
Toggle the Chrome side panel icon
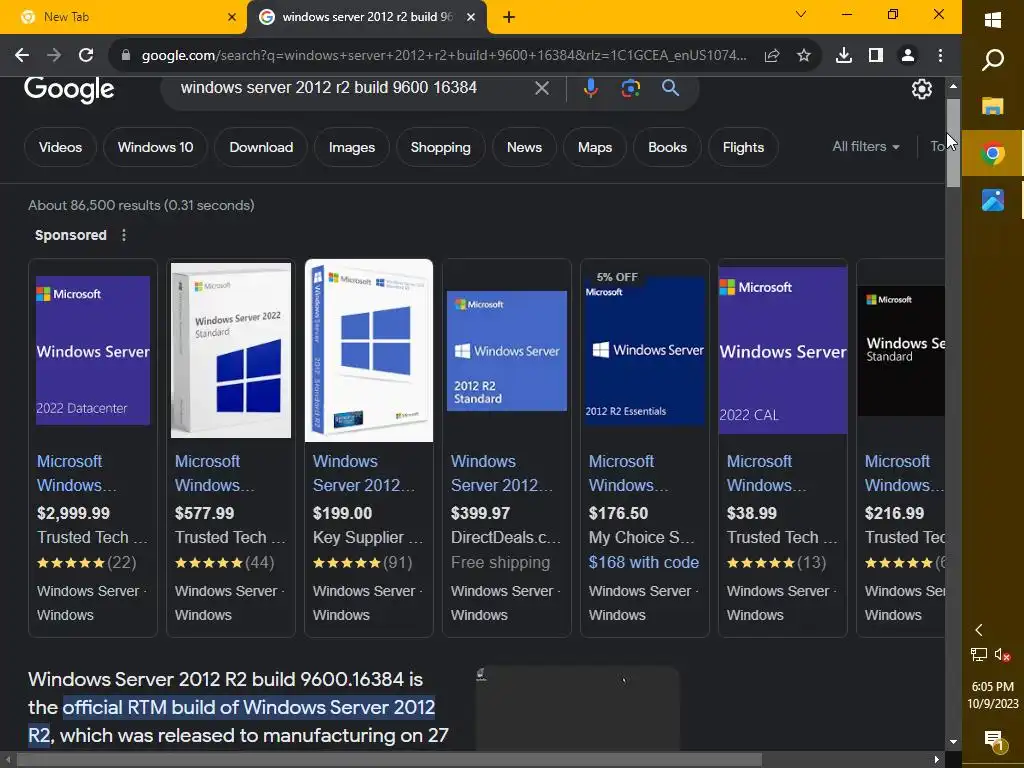(x=876, y=56)
